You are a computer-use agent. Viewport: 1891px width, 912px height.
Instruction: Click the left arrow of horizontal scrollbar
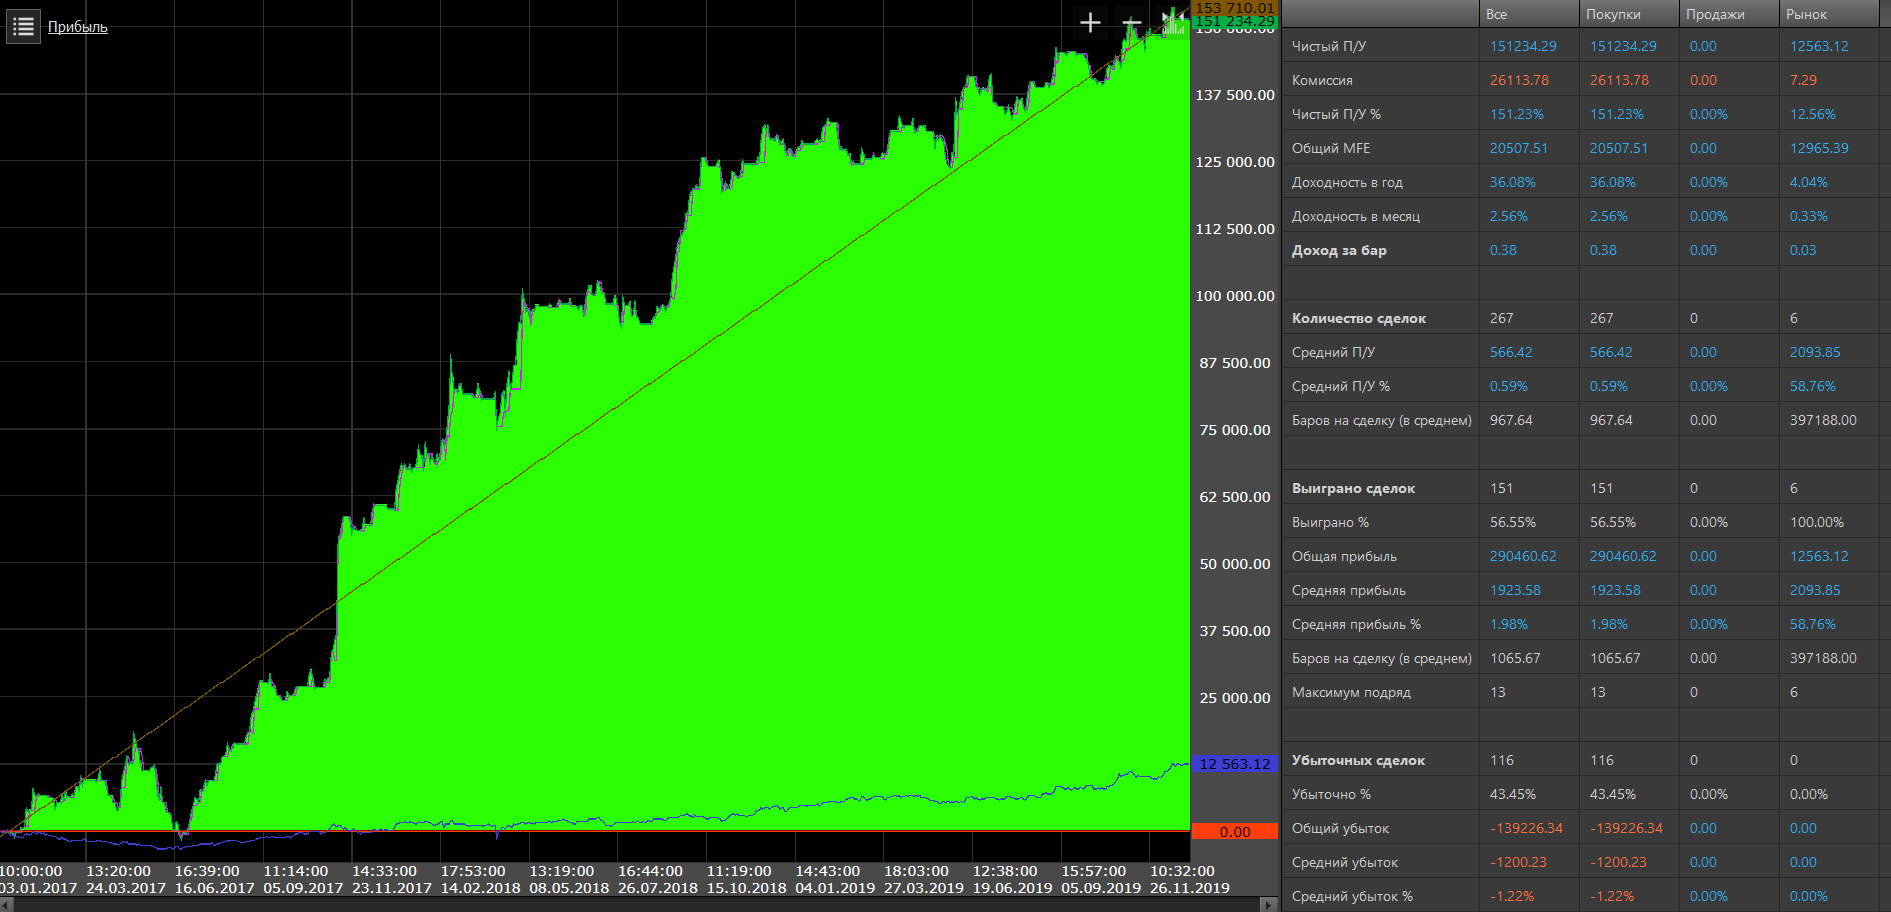pos(7,905)
